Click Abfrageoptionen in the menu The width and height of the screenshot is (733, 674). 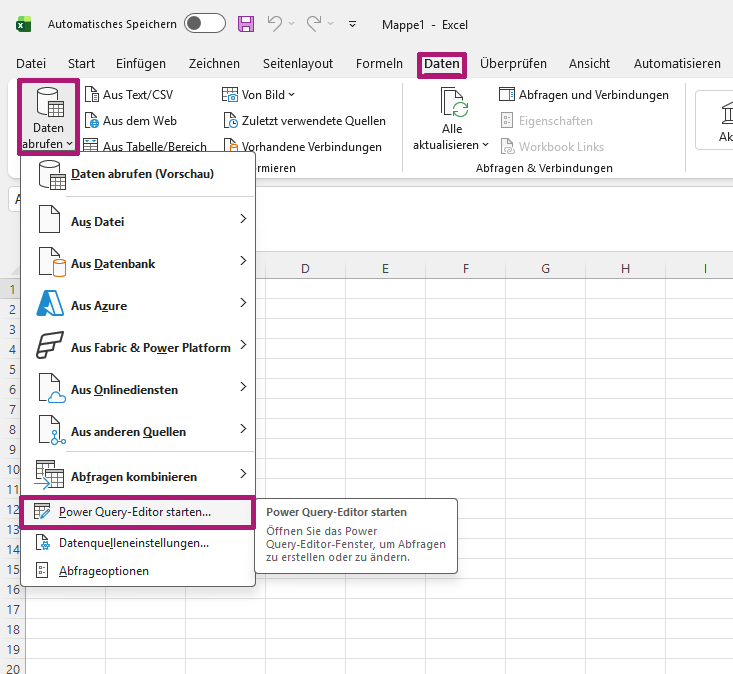[104, 571]
